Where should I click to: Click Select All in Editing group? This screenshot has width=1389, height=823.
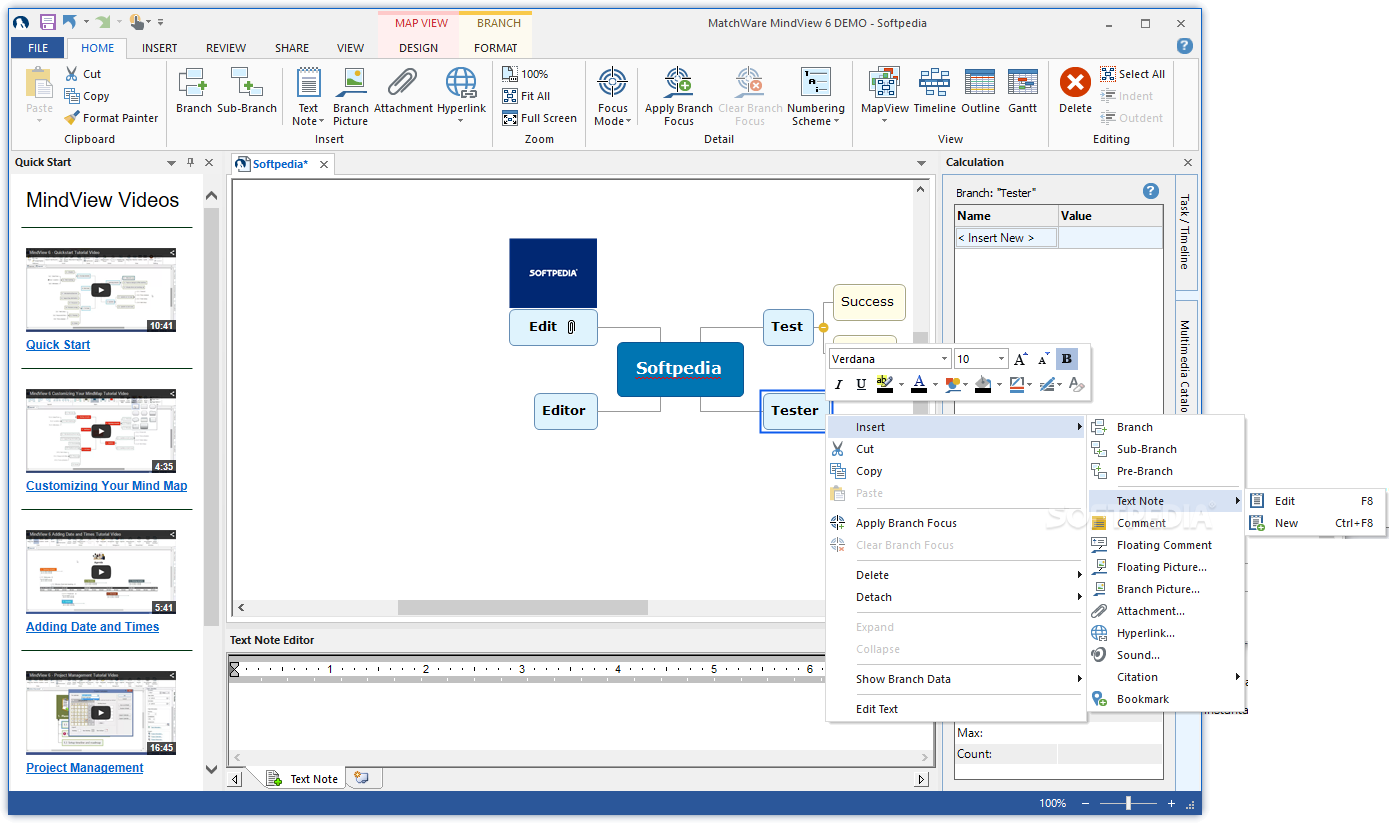(1132, 74)
